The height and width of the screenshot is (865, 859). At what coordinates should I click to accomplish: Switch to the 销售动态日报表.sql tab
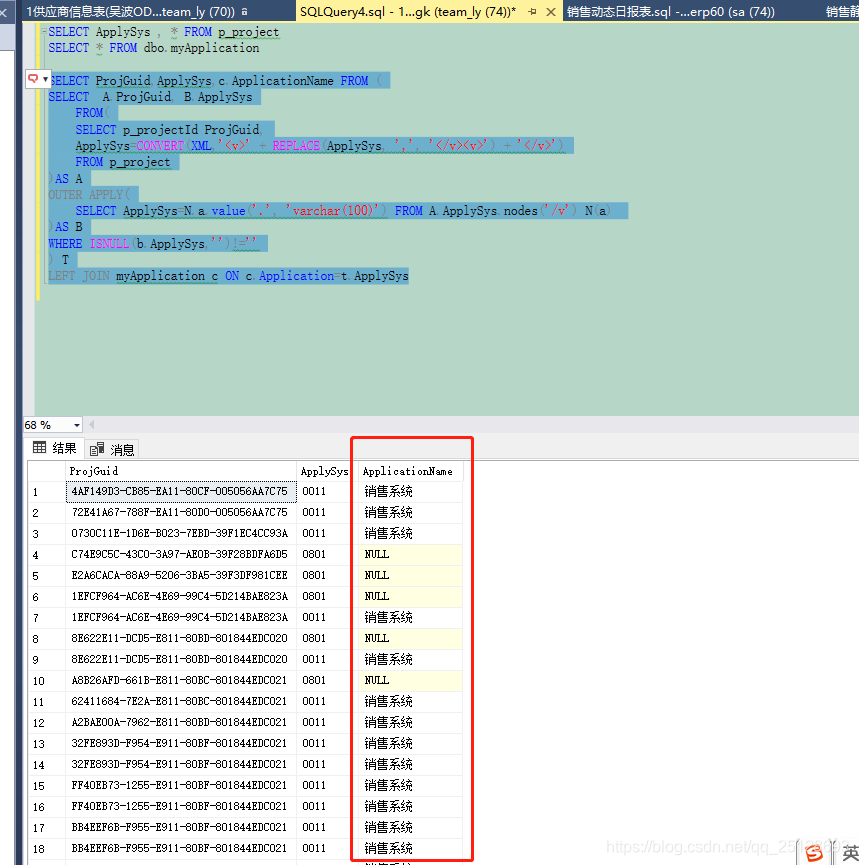(670, 12)
